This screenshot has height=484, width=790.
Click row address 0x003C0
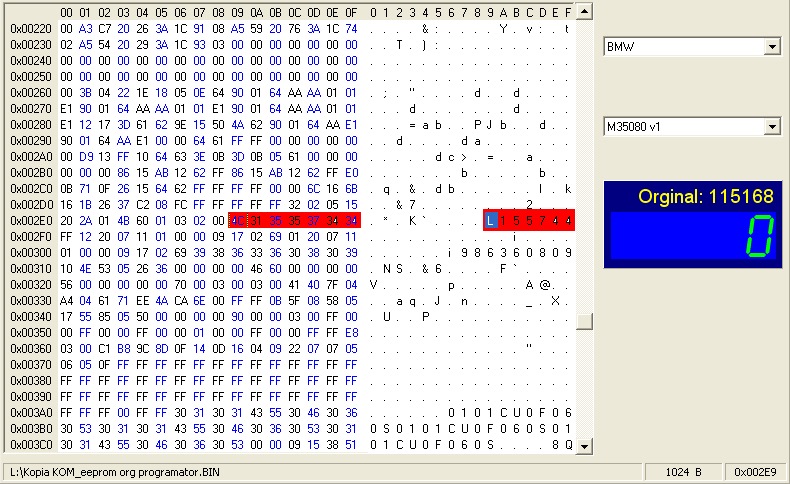31,445
